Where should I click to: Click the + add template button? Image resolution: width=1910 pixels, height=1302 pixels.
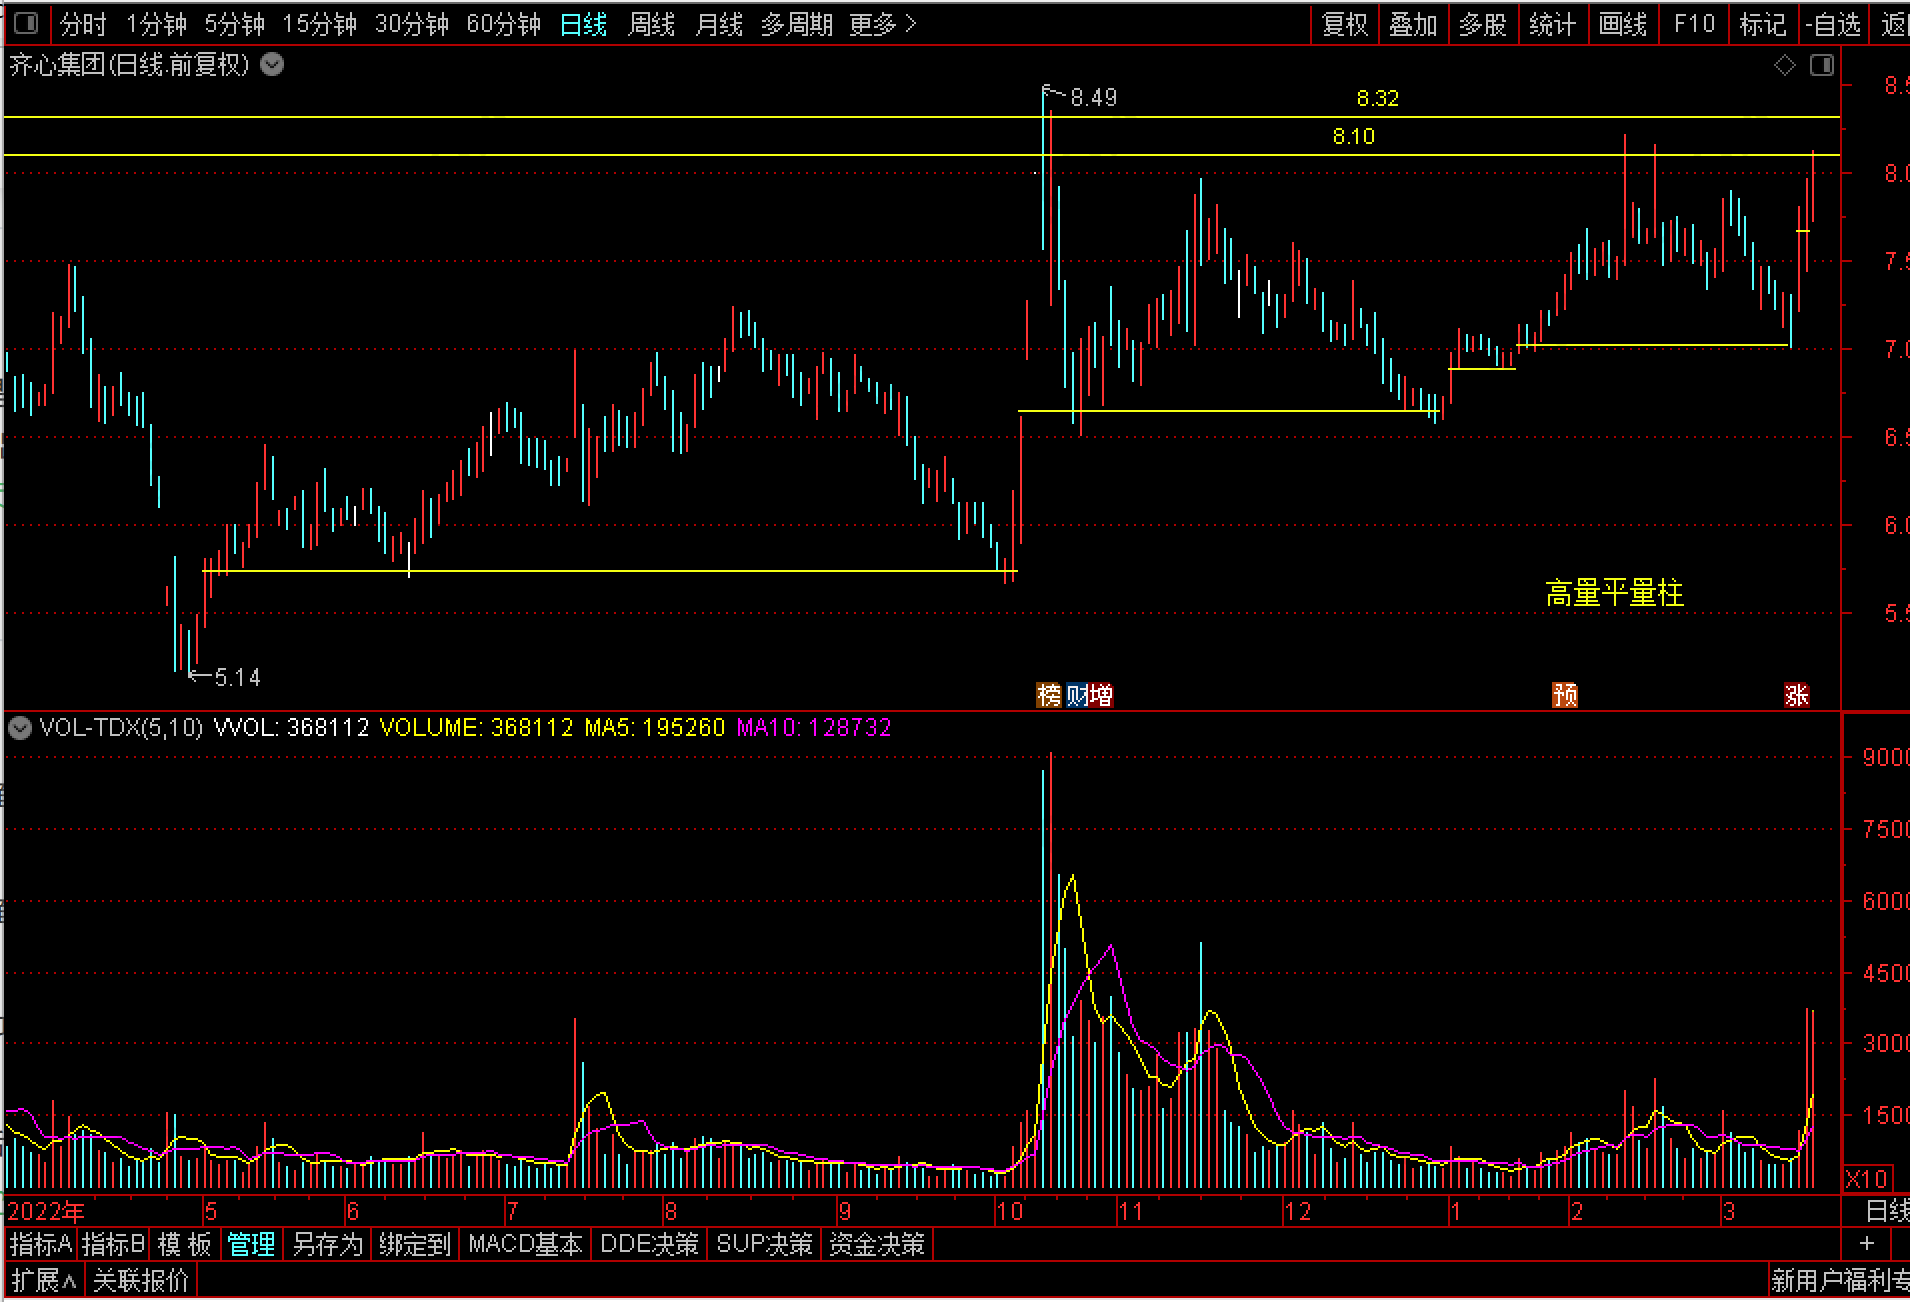(x=1867, y=1243)
